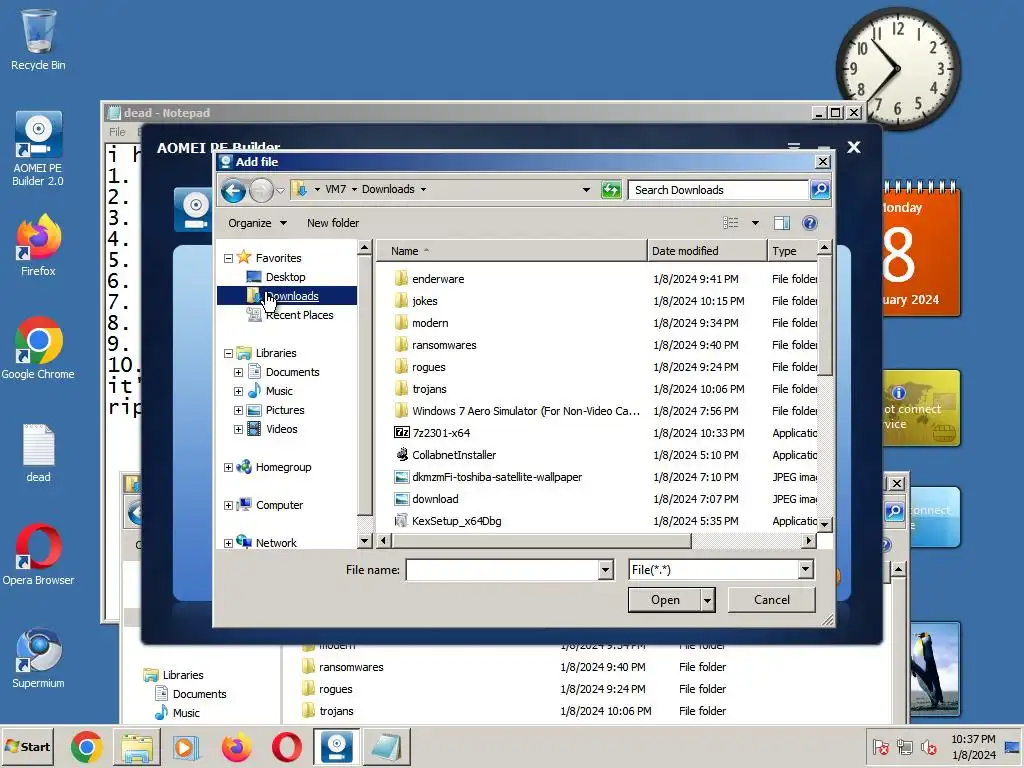Click inside the File name text field
1024x768 pixels.
[502, 570]
